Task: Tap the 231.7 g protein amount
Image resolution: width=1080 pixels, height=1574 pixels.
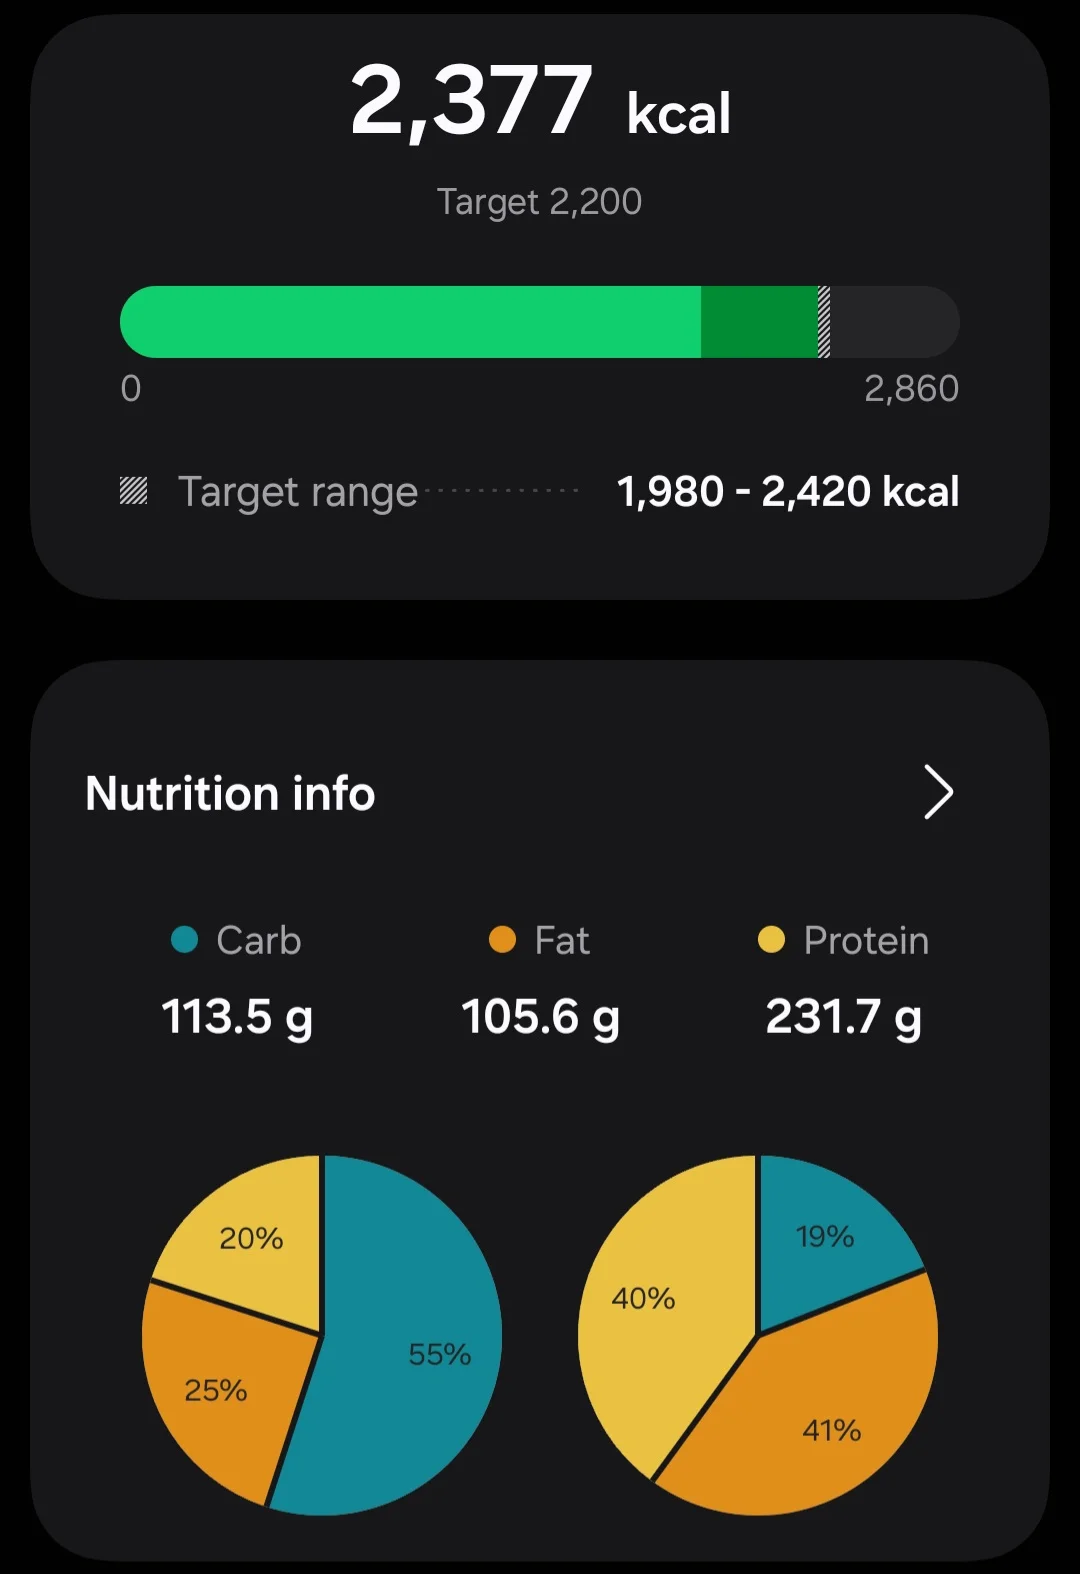Action: [843, 1017]
